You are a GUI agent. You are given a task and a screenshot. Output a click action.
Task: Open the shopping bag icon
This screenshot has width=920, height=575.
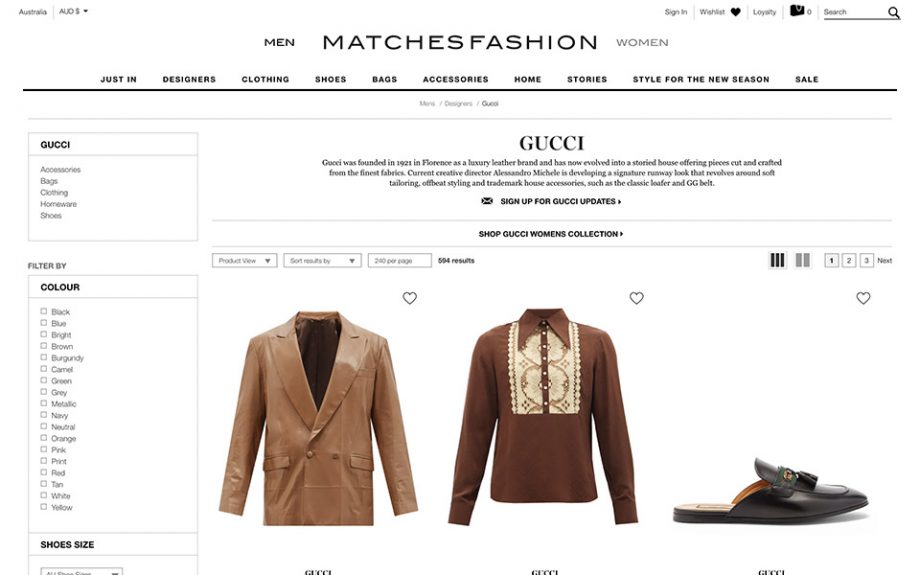coord(797,11)
